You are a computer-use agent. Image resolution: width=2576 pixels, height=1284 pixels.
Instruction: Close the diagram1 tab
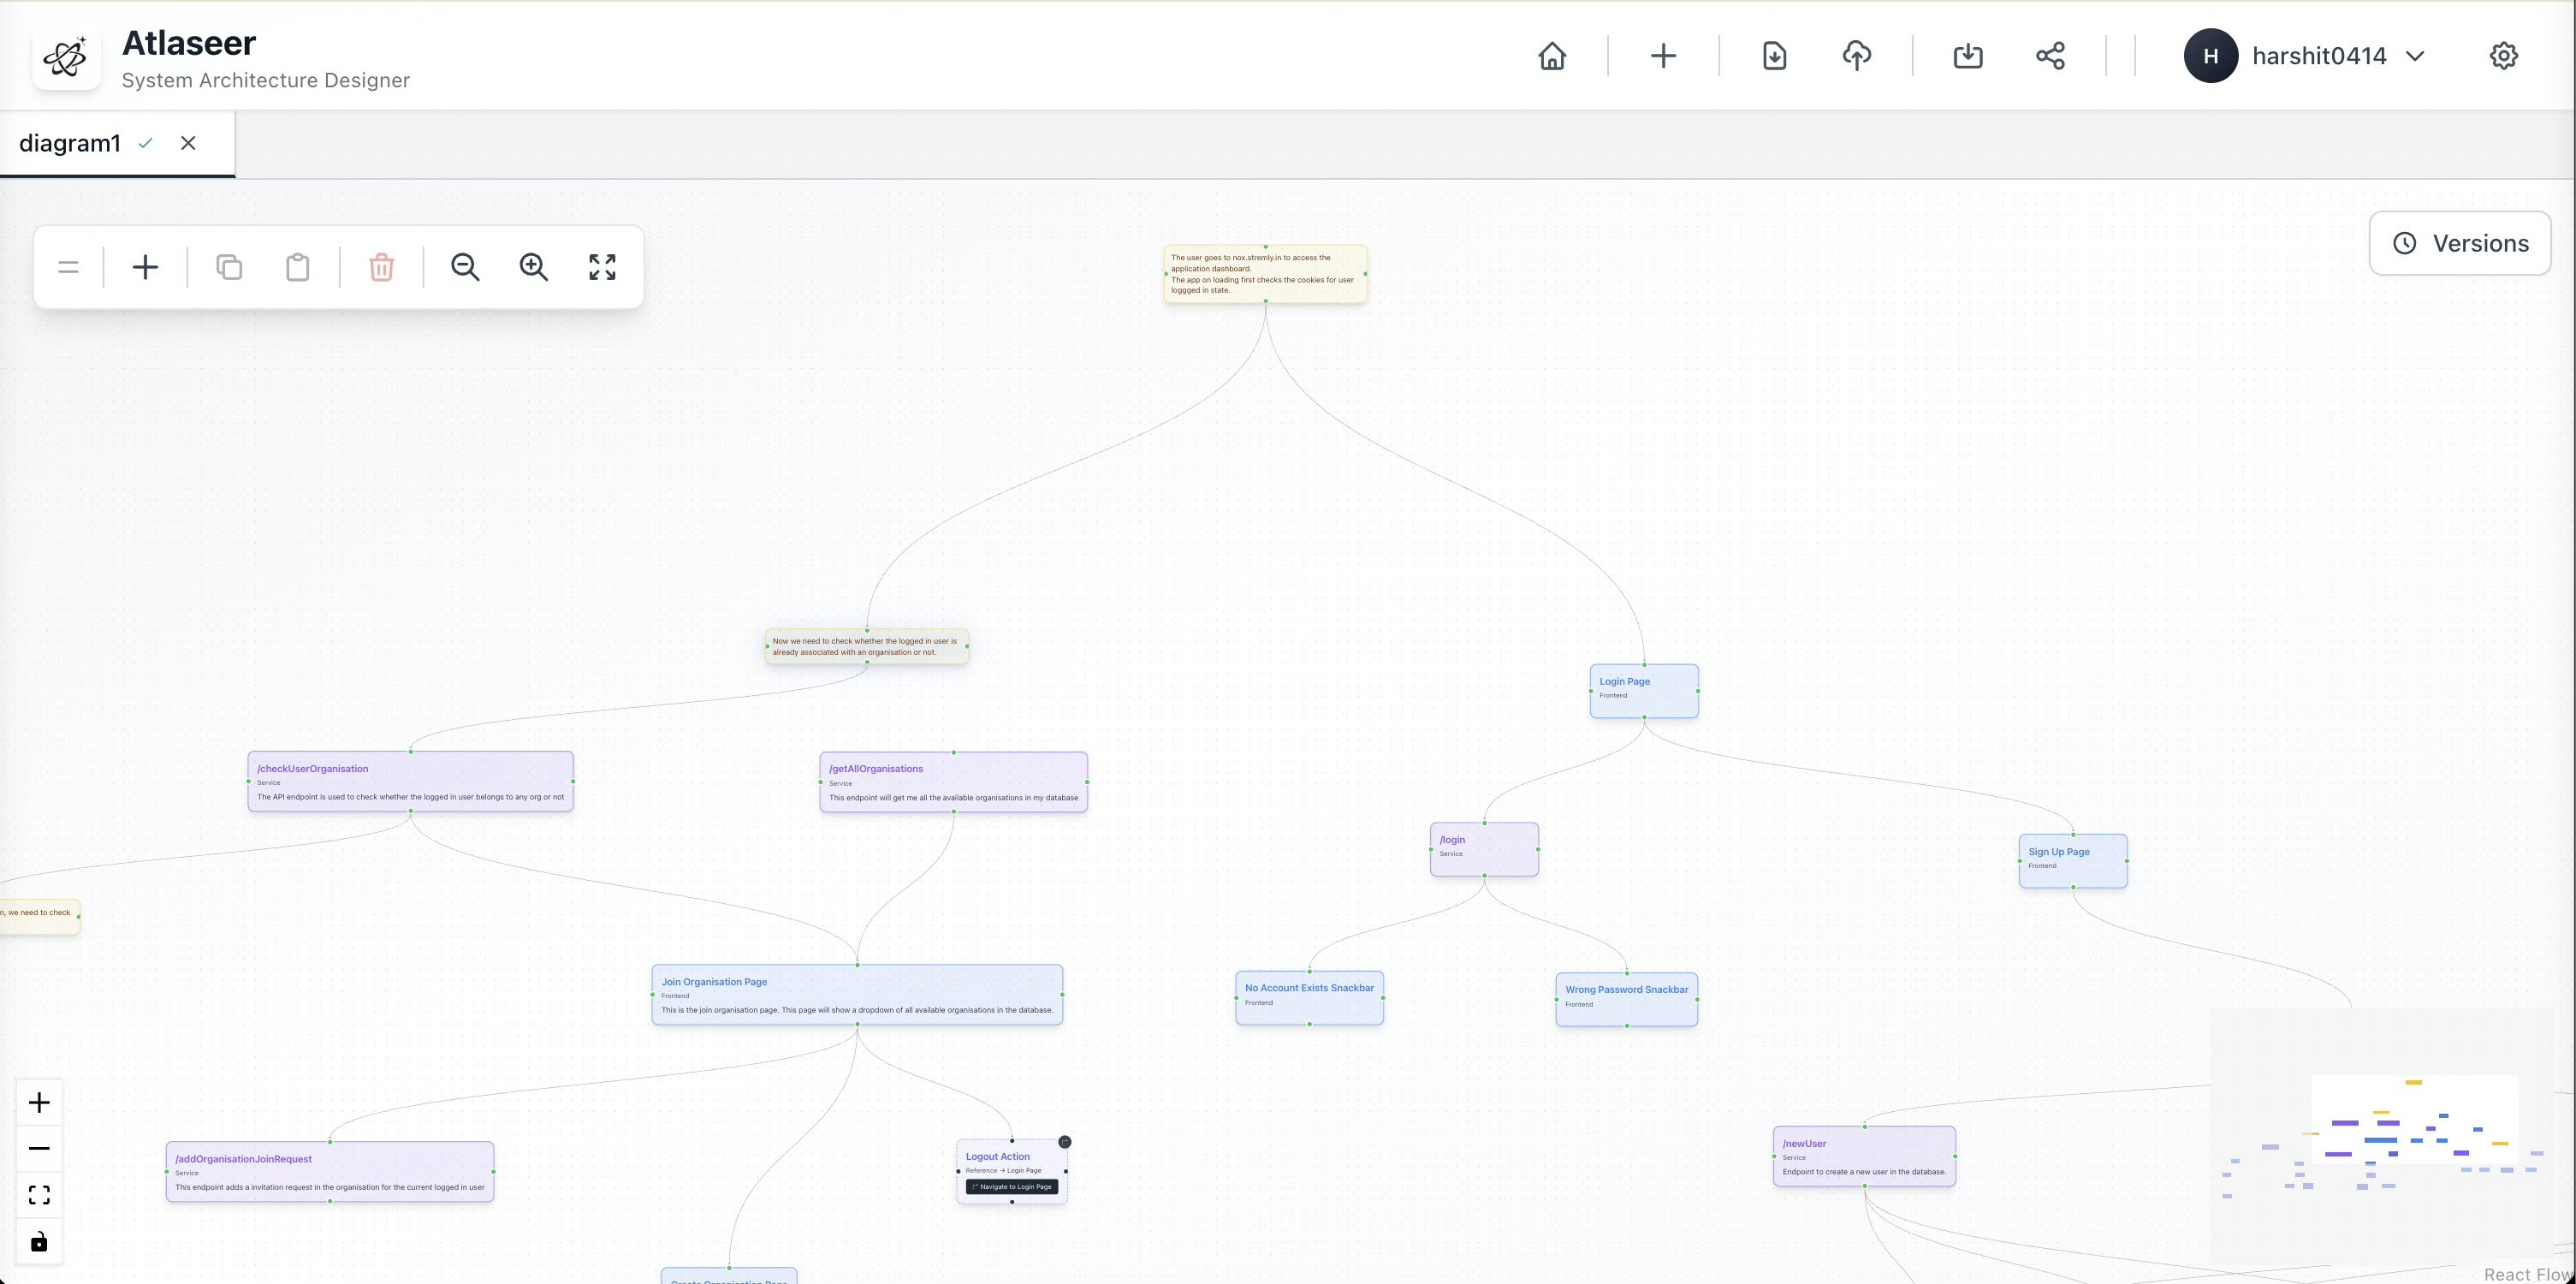(x=188, y=143)
